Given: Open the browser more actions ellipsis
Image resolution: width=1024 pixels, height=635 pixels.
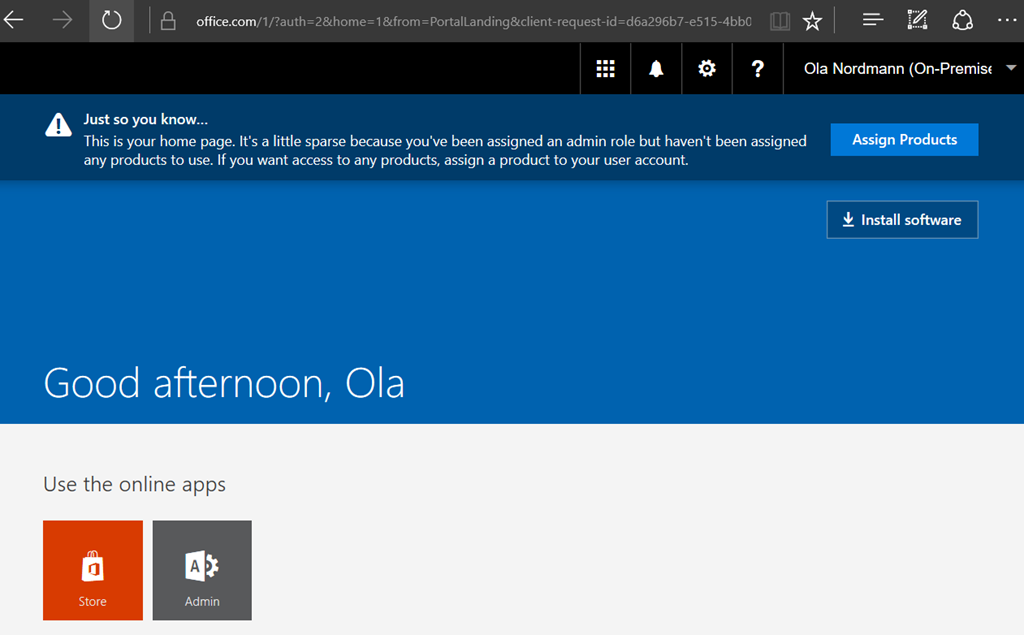Looking at the screenshot, I should [x=1006, y=20].
